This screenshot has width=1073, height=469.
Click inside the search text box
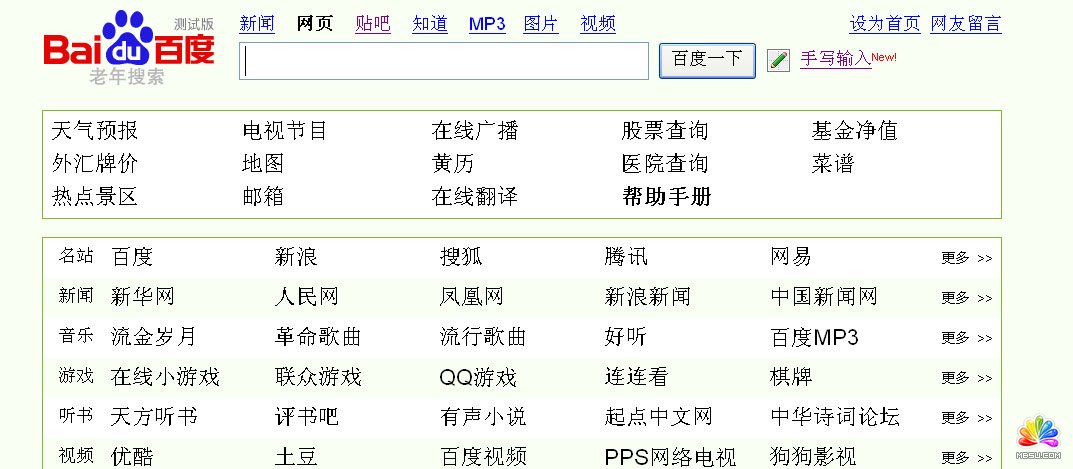443,61
